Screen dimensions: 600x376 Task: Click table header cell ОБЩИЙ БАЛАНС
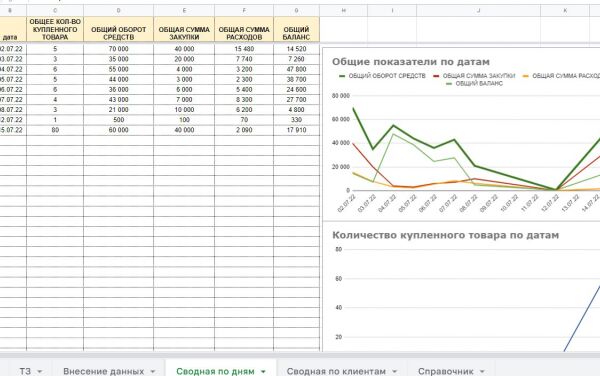(297, 29)
